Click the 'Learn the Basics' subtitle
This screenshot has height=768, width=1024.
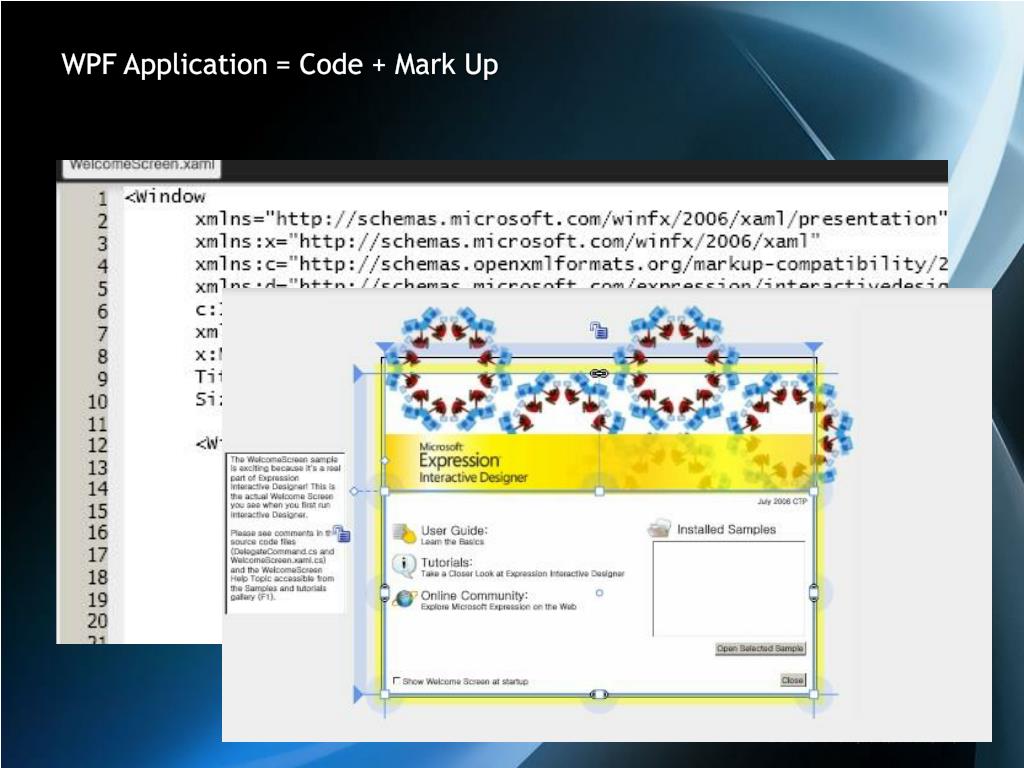click(x=453, y=542)
